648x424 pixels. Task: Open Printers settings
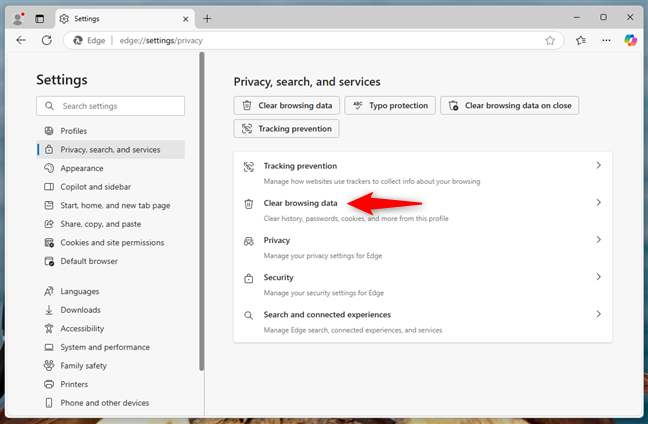[x=110, y=384]
